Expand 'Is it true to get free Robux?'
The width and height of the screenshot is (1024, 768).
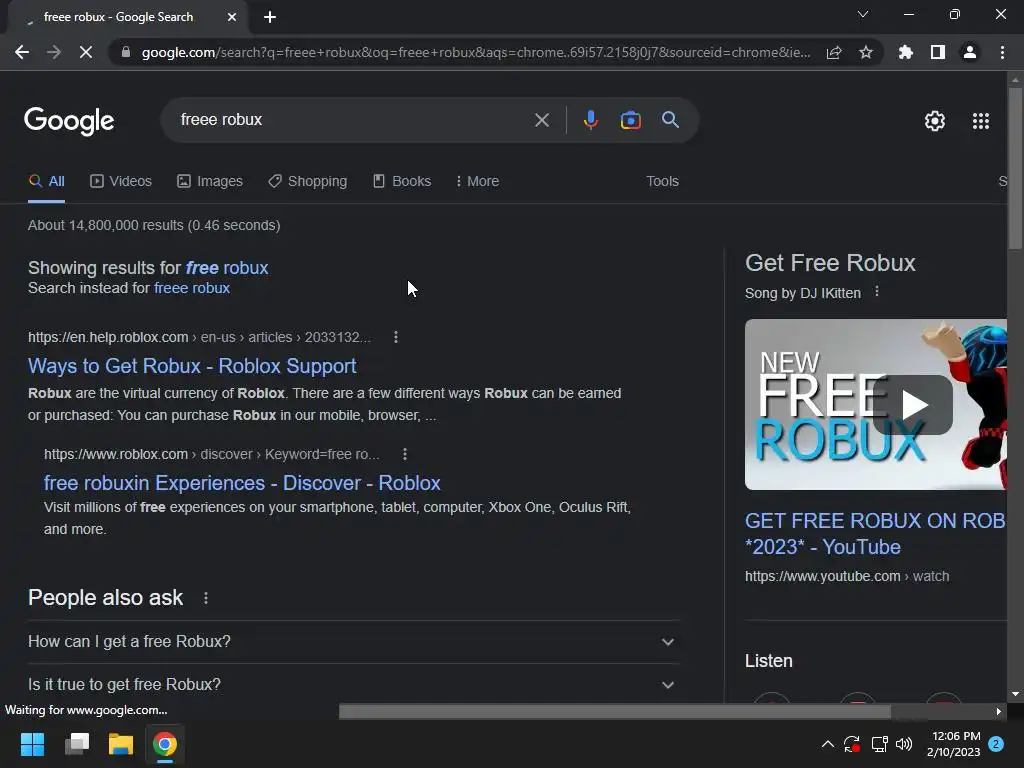[x=353, y=684]
